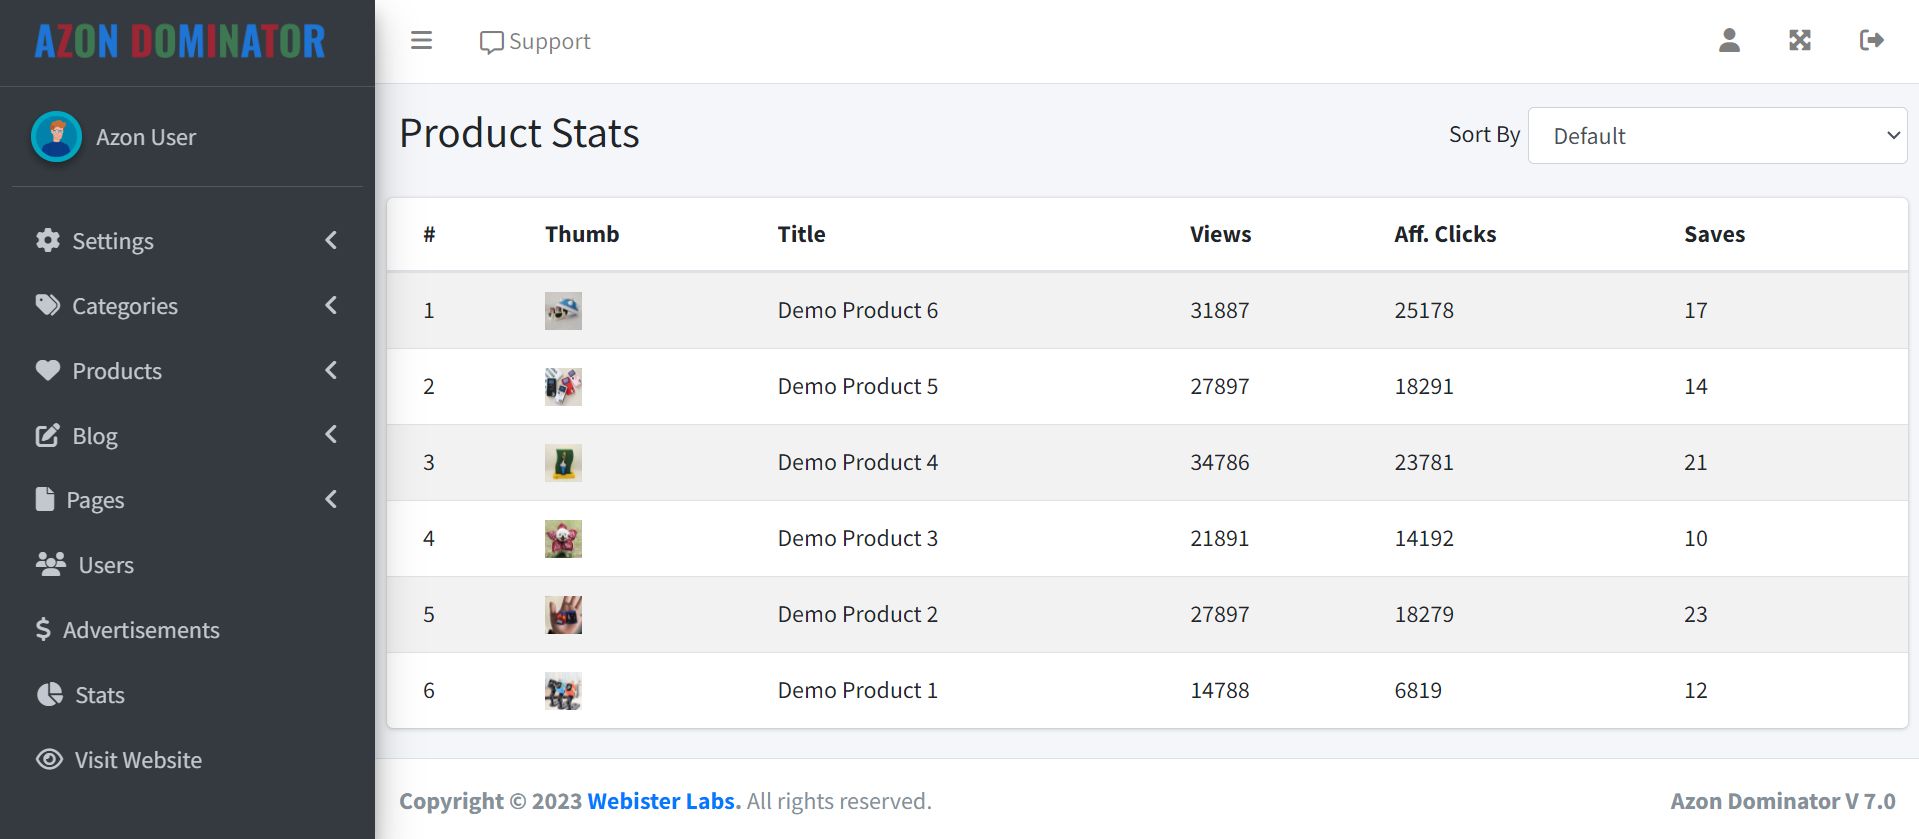Click the hamburger sidebar toggle icon
1919x839 pixels.
(421, 41)
